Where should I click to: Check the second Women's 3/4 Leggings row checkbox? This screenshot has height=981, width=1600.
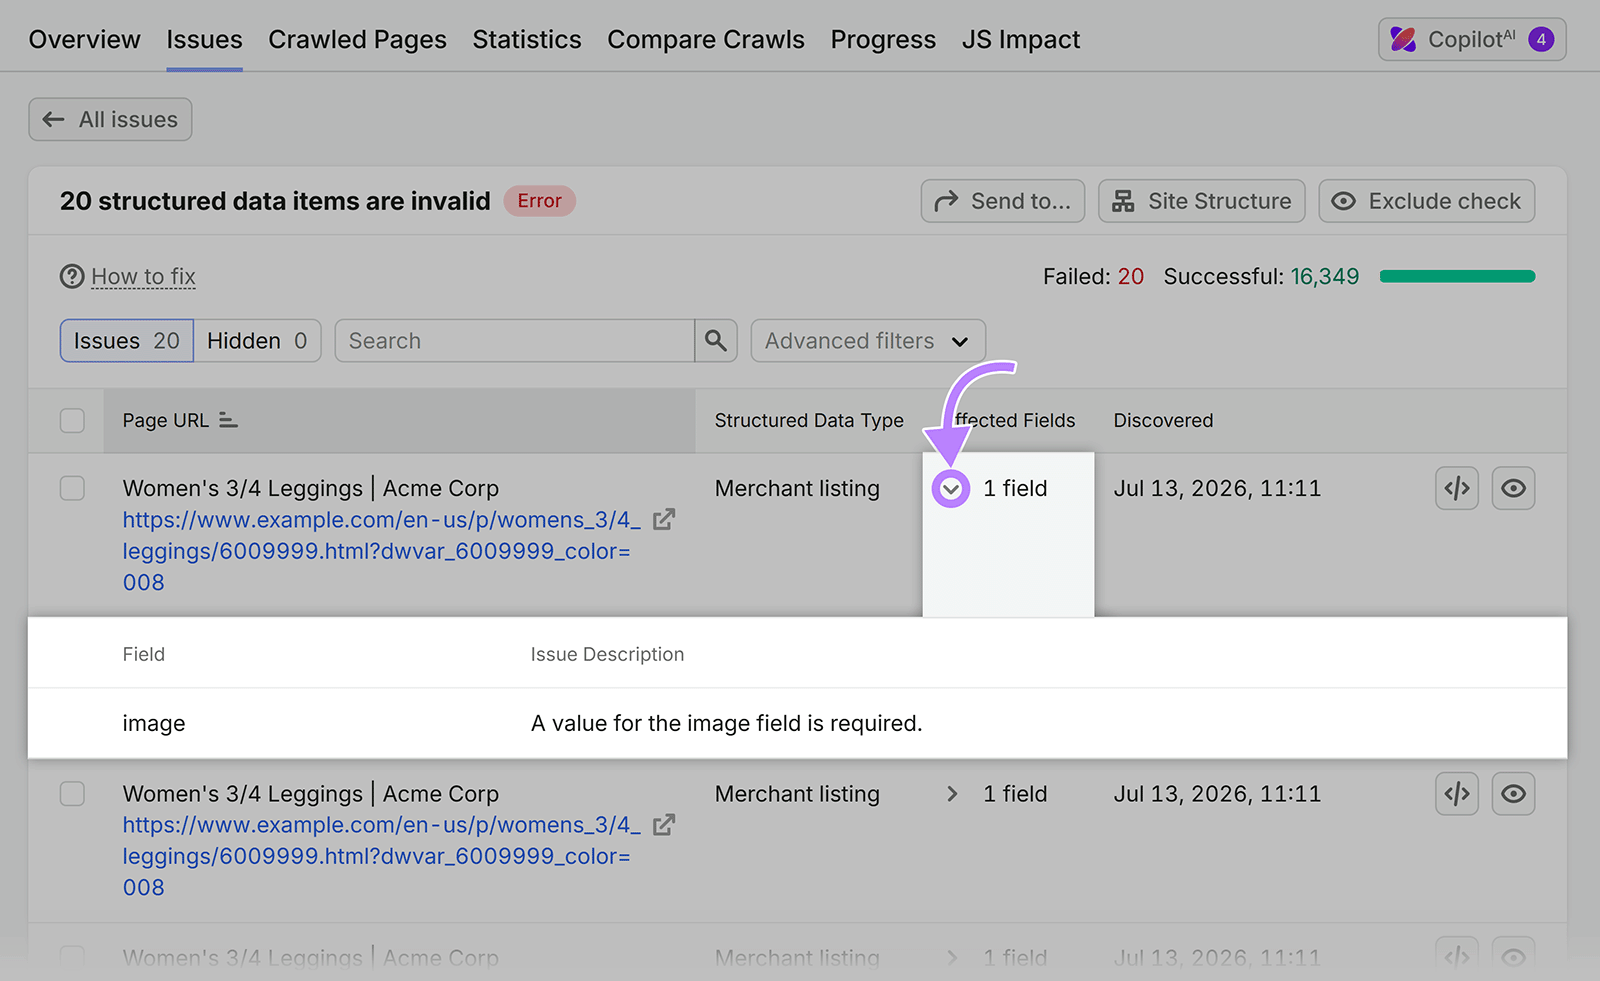(x=72, y=793)
